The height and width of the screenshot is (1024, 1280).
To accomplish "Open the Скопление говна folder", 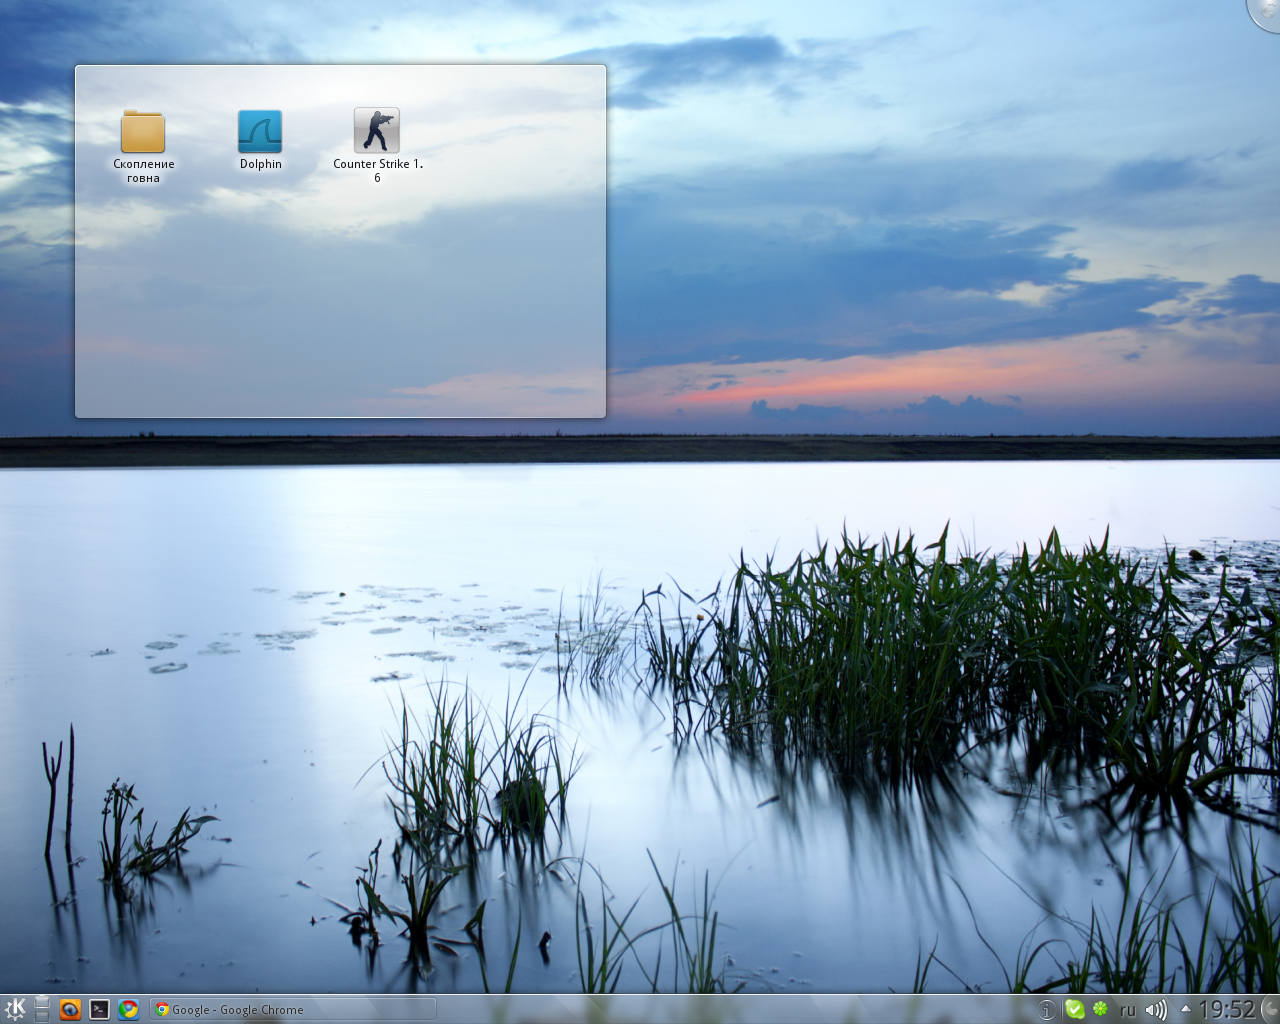I will tap(143, 146).
